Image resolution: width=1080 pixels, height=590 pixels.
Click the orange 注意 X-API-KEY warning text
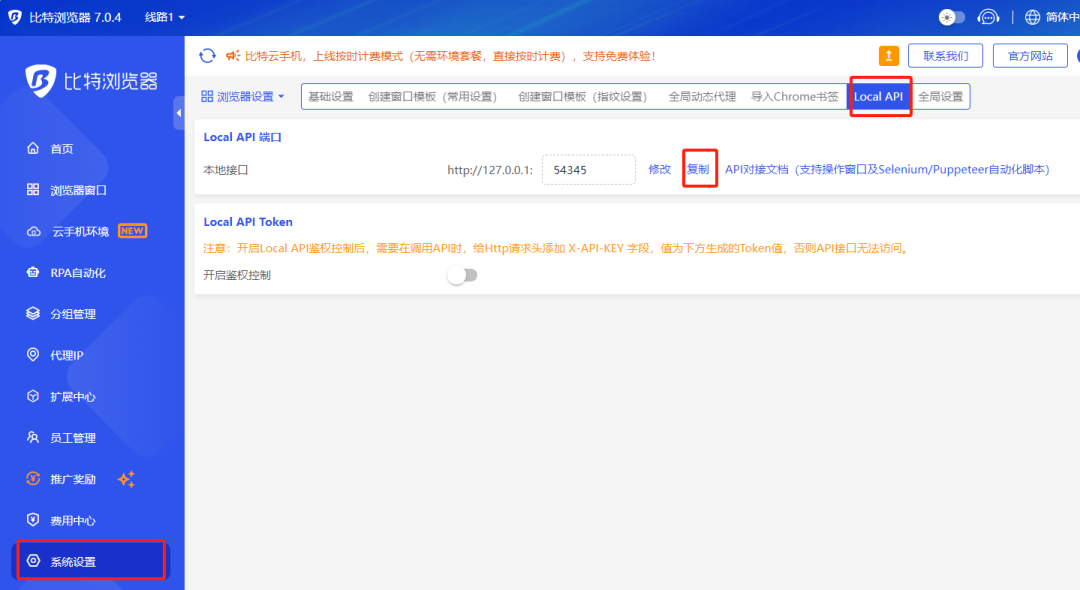[x=557, y=248]
